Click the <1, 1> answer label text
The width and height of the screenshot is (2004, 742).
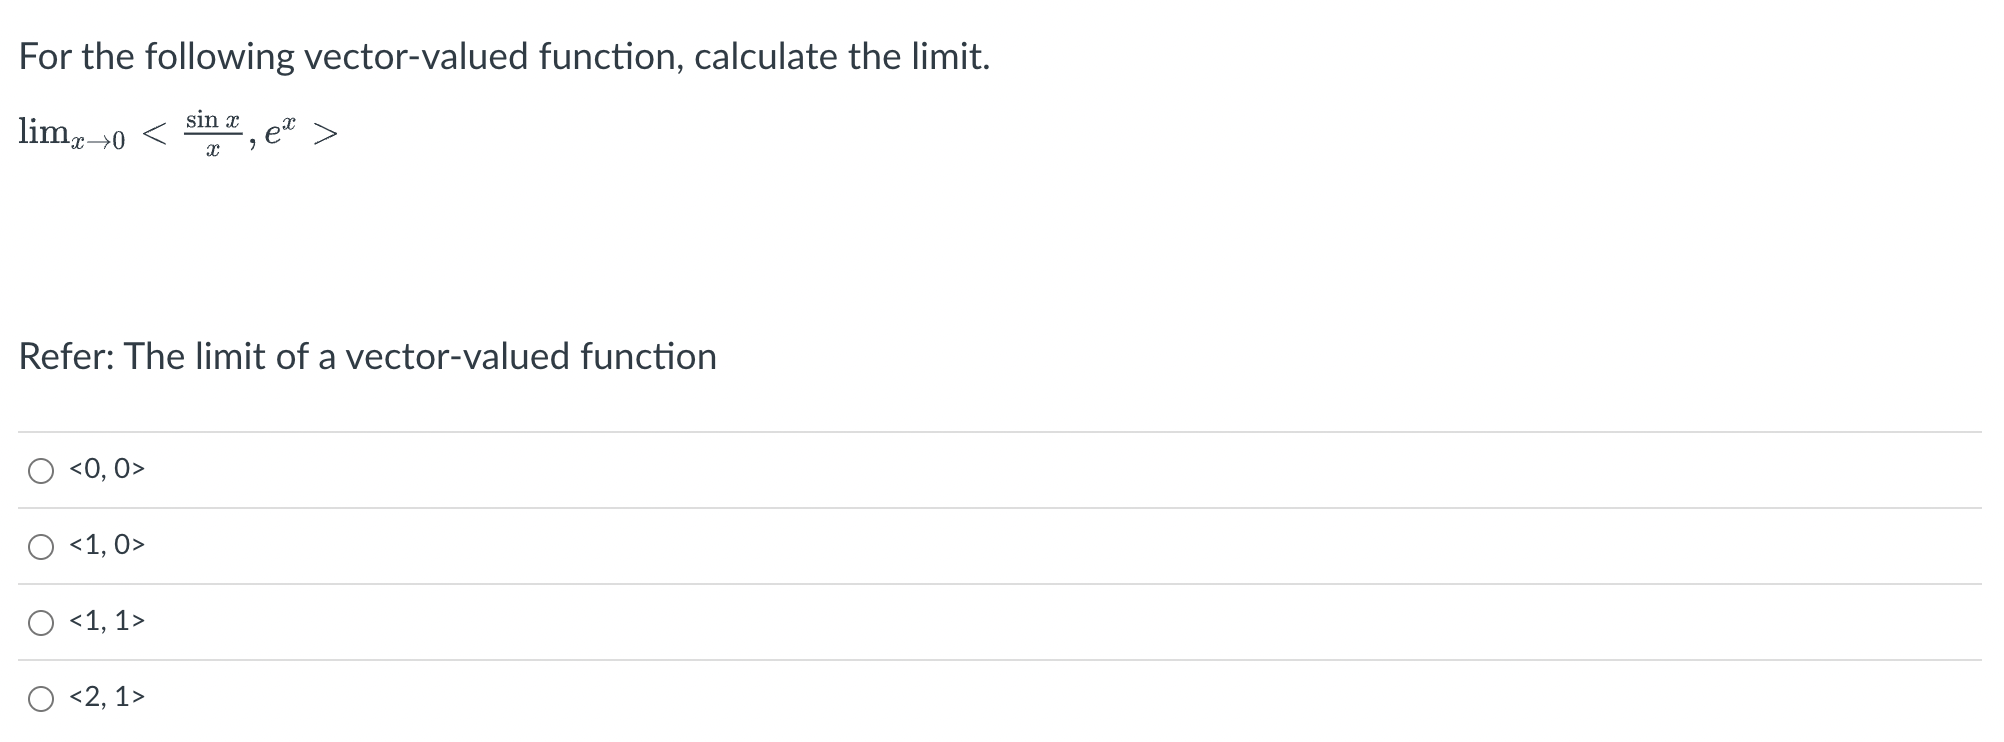(107, 620)
